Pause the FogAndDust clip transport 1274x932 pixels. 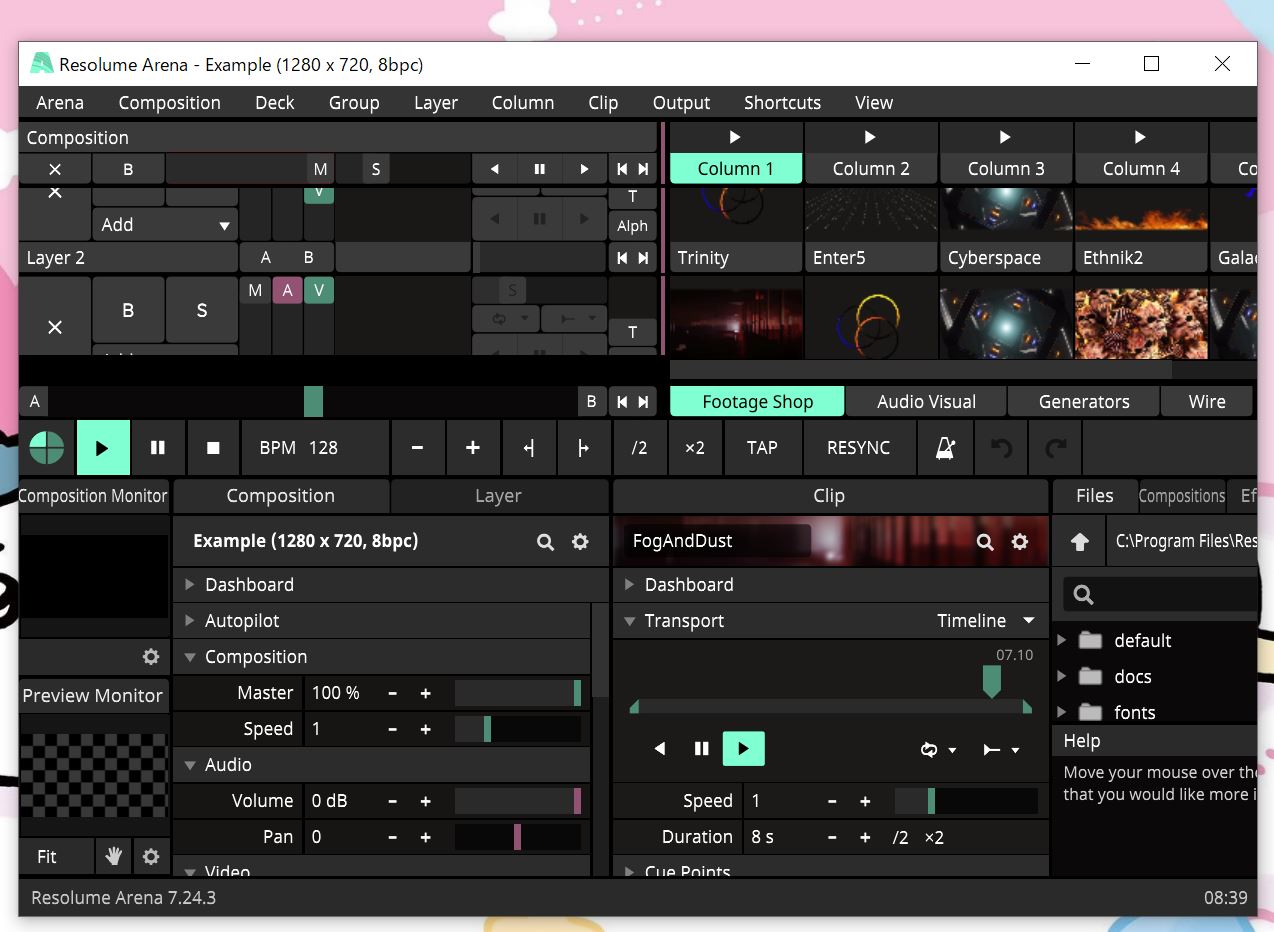point(701,748)
